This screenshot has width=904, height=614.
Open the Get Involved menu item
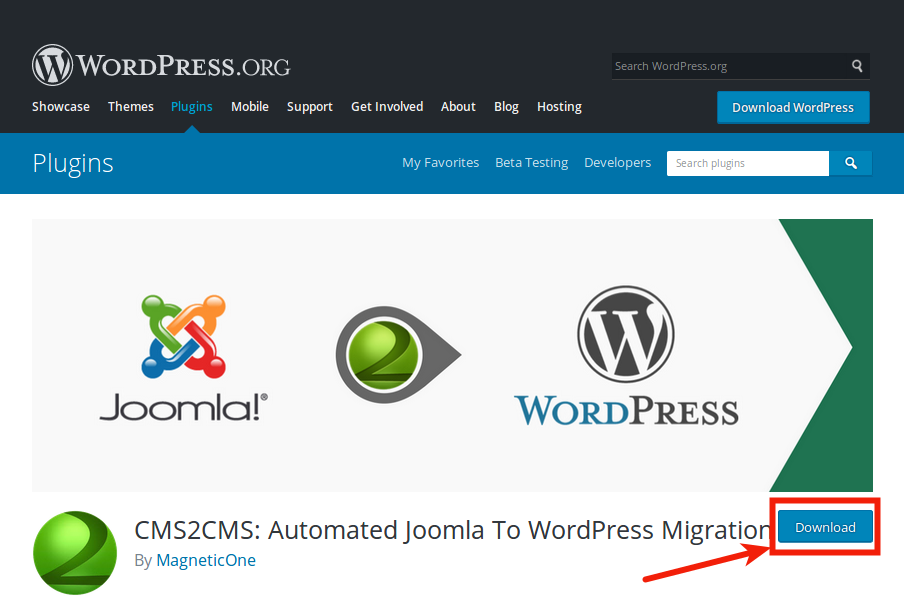(x=387, y=107)
